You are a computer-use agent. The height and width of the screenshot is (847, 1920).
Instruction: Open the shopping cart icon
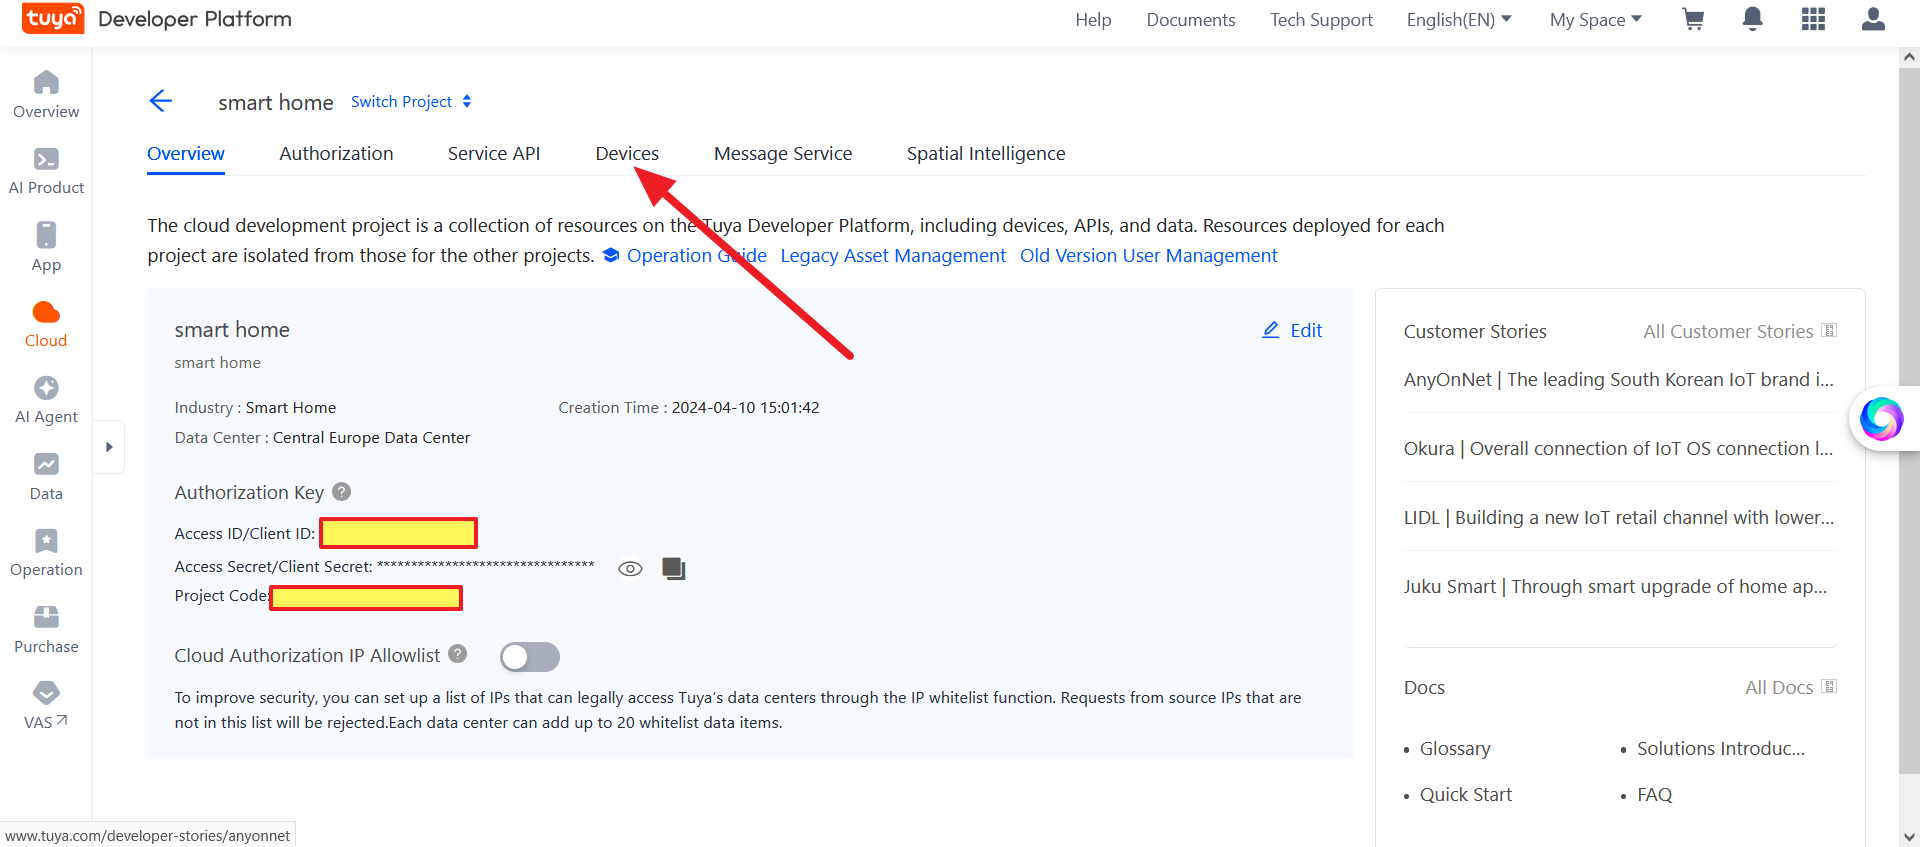tap(1693, 20)
